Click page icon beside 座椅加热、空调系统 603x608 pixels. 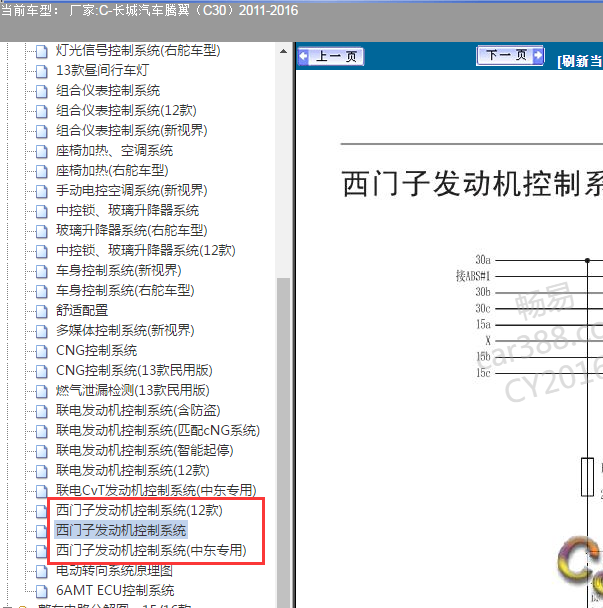[41, 151]
